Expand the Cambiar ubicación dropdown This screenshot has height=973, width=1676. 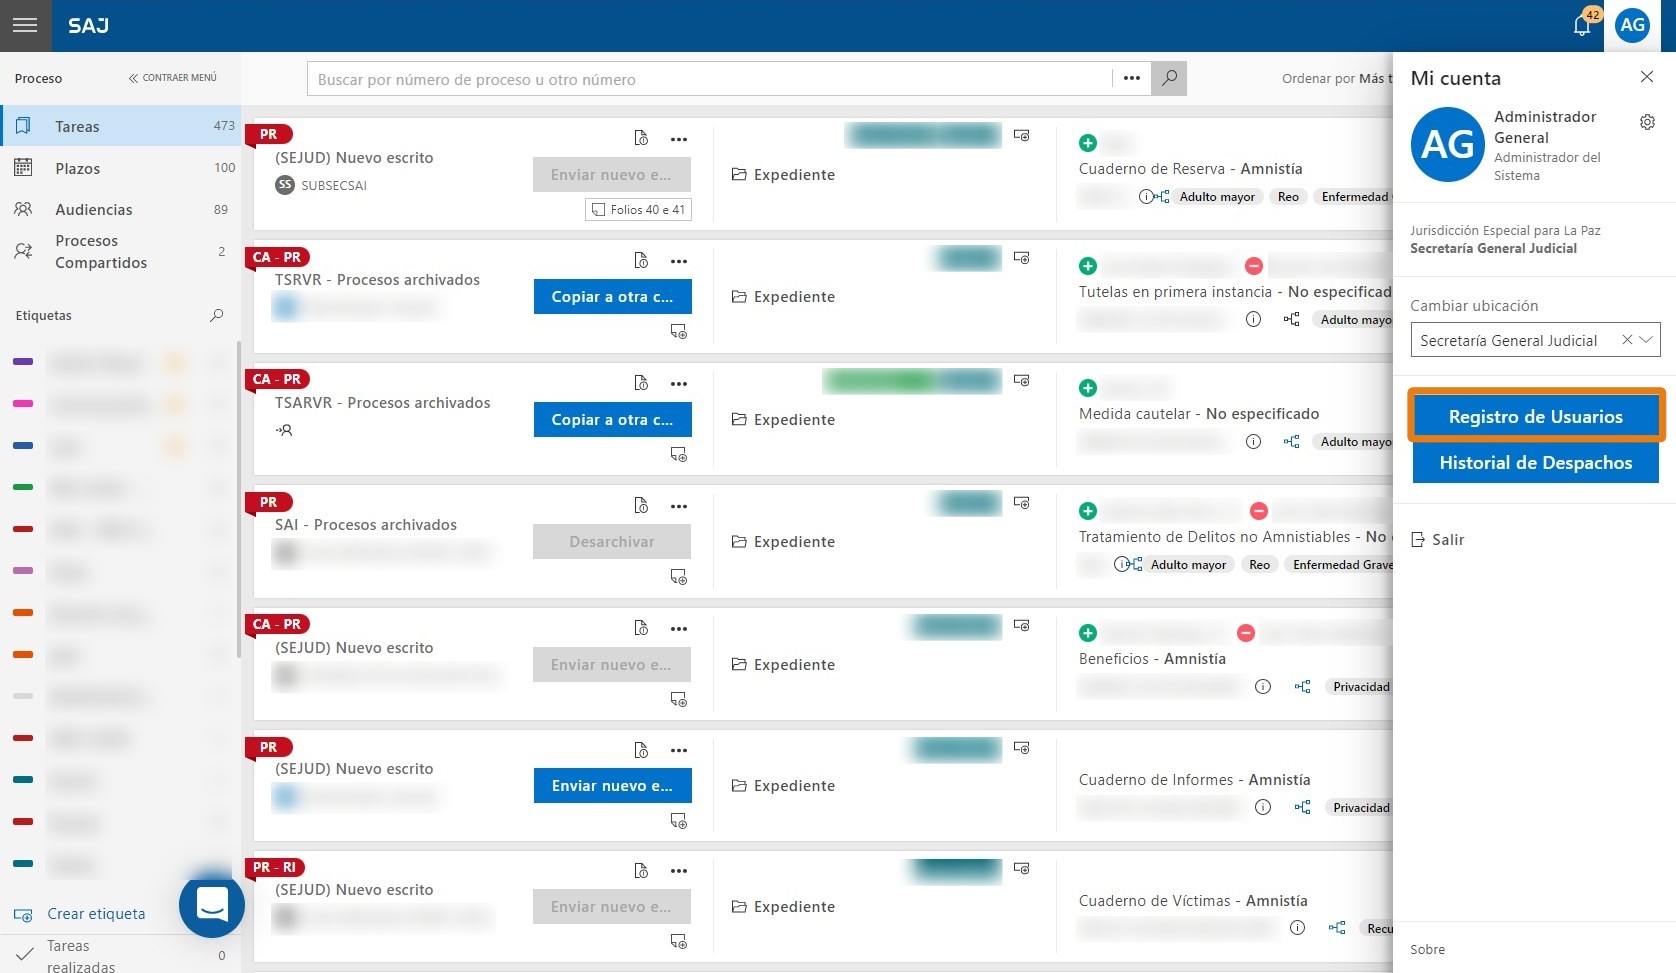point(1646,340)
